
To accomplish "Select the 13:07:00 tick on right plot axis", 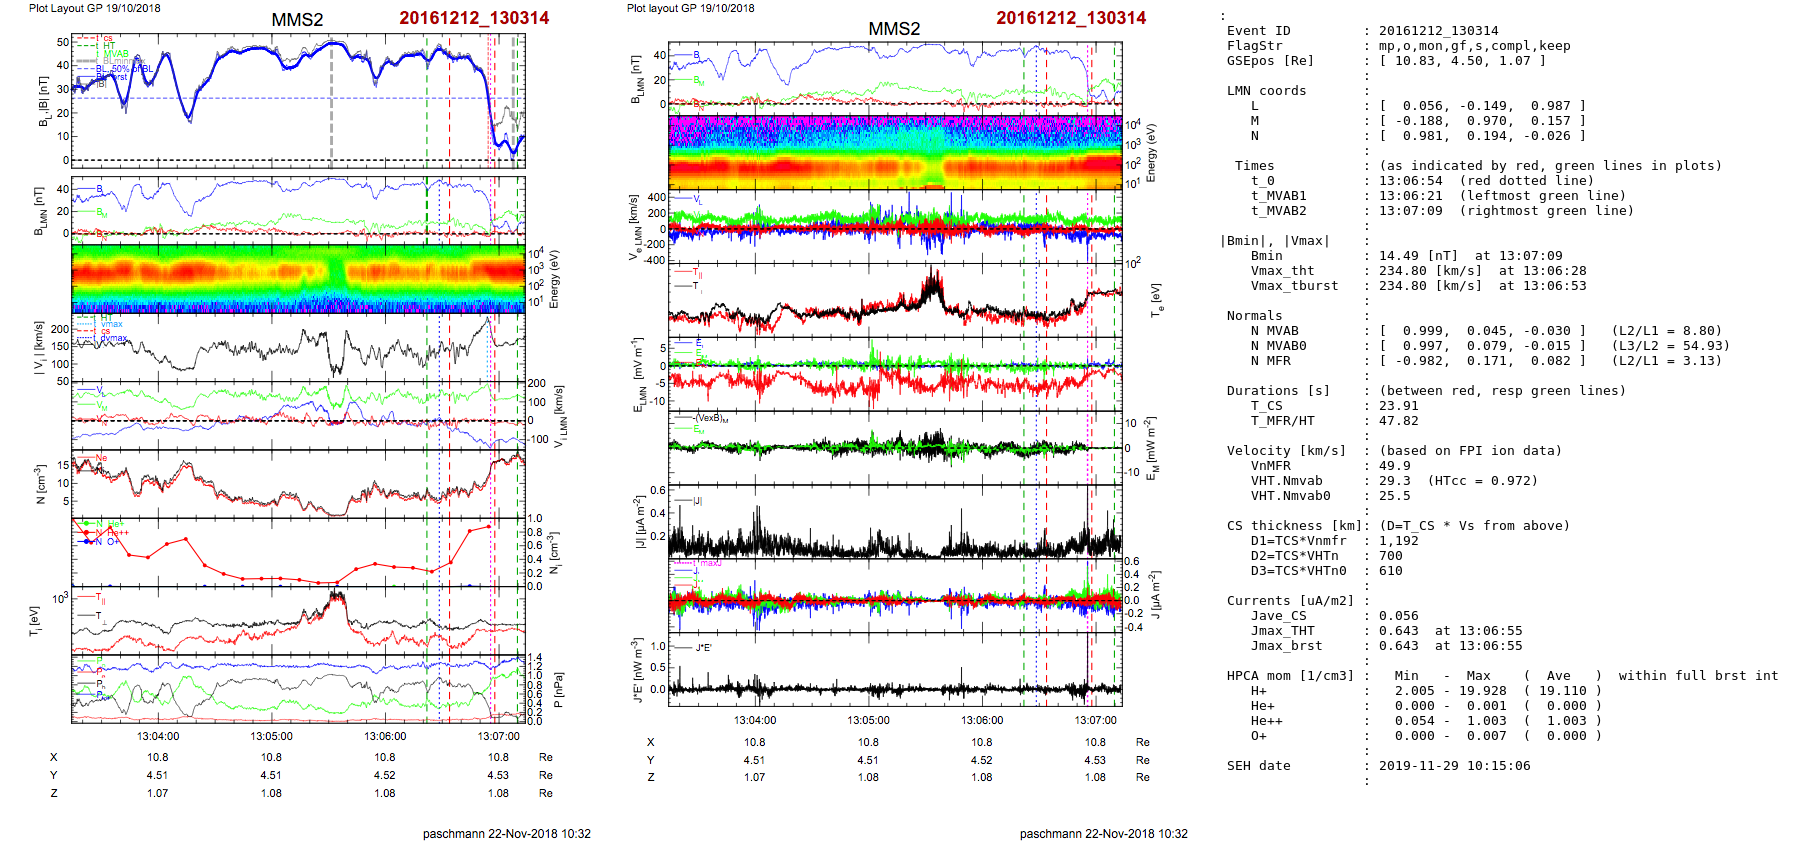I will [x=1095, y=720].
